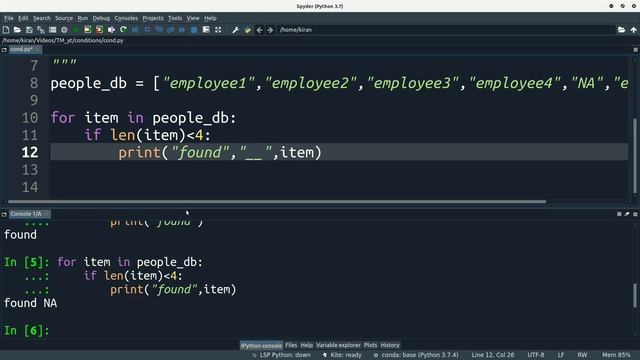The image size is (640, 360).
Task: Open the file switcher list icon
Action: point(52,30)
